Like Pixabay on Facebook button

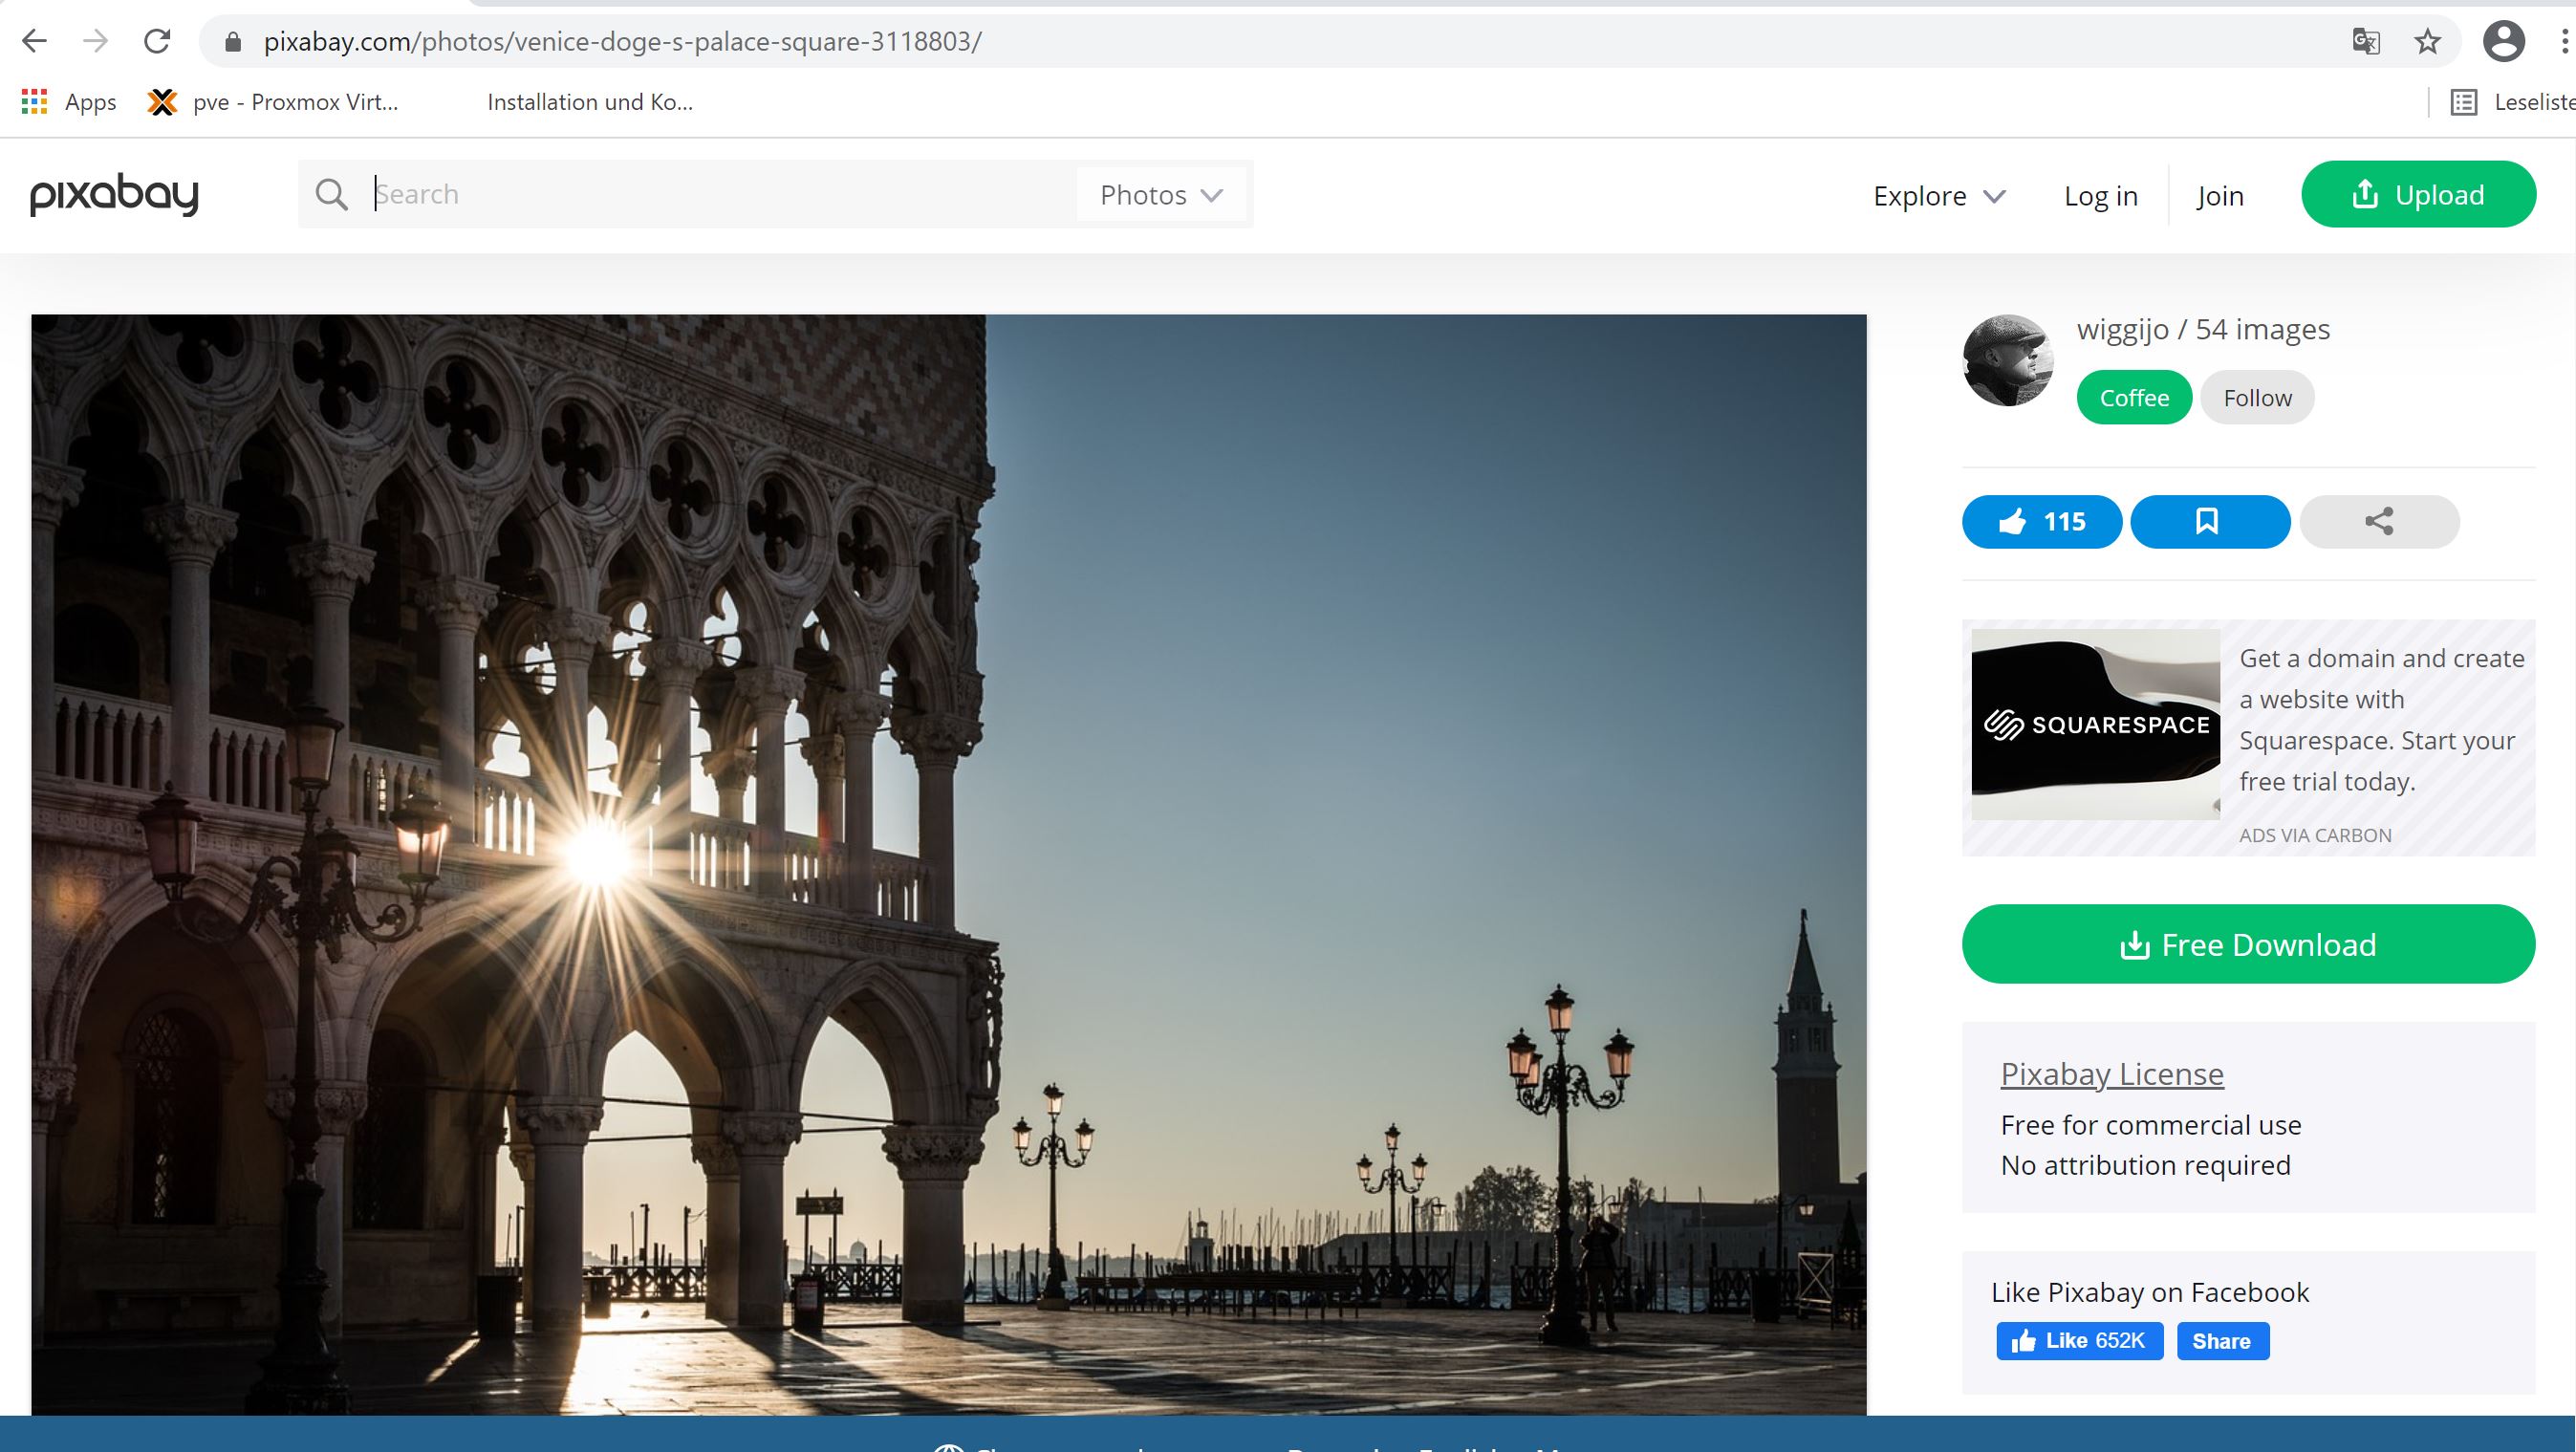(x=2080, y=1341)
